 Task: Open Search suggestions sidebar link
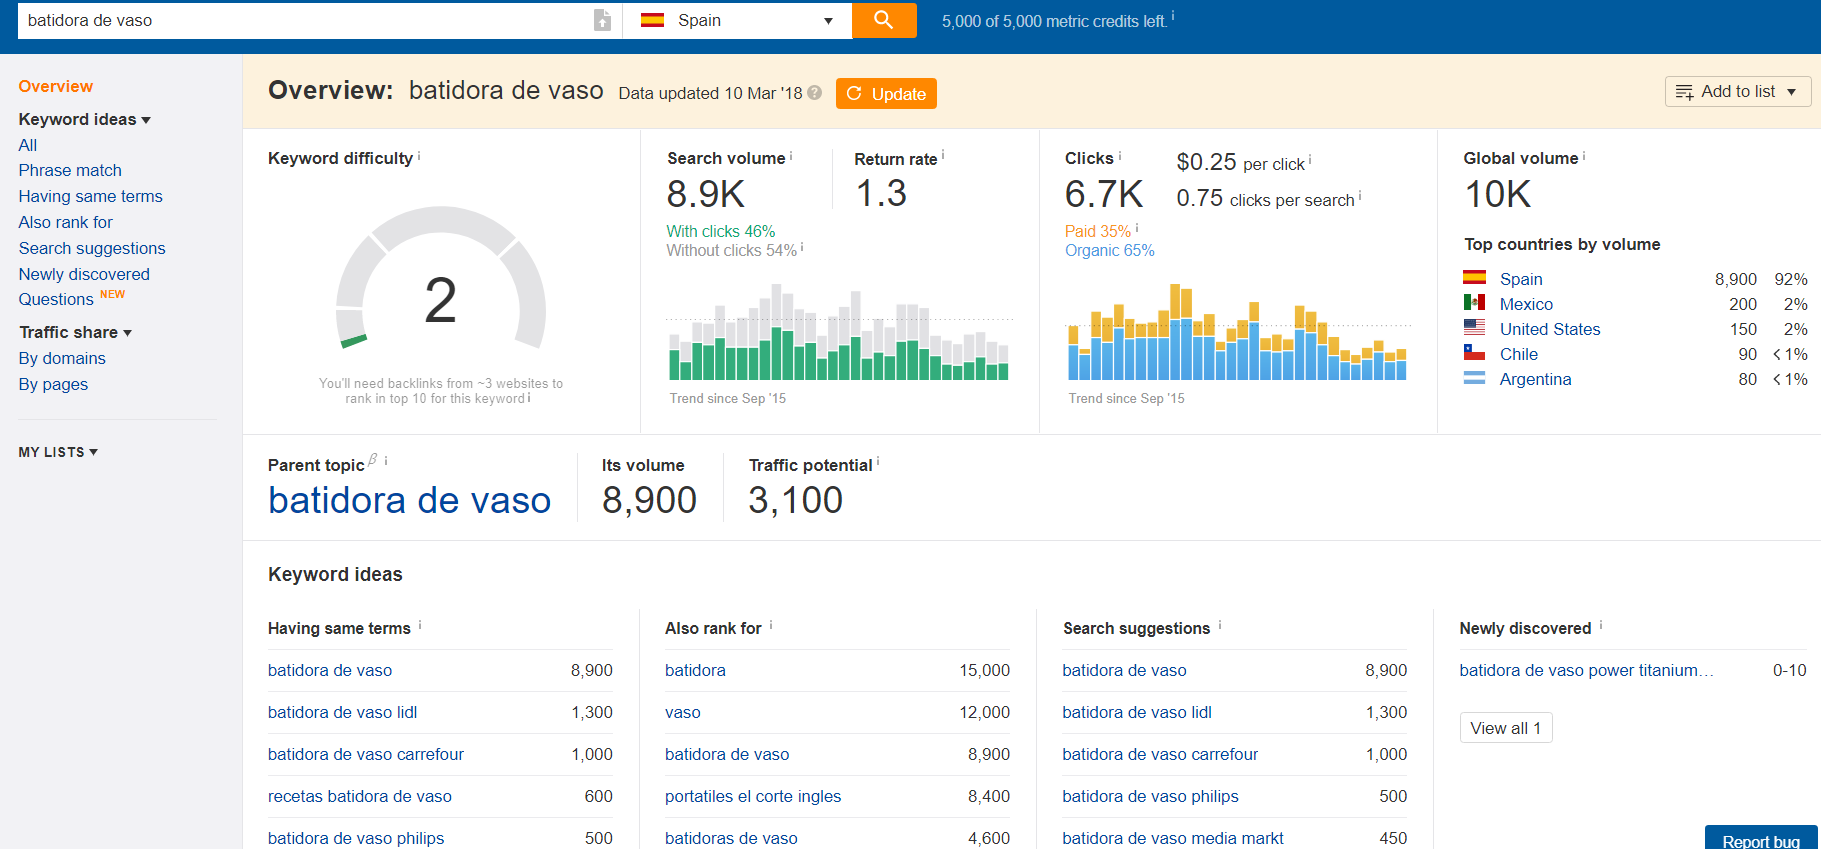click(x=92, y=248)
